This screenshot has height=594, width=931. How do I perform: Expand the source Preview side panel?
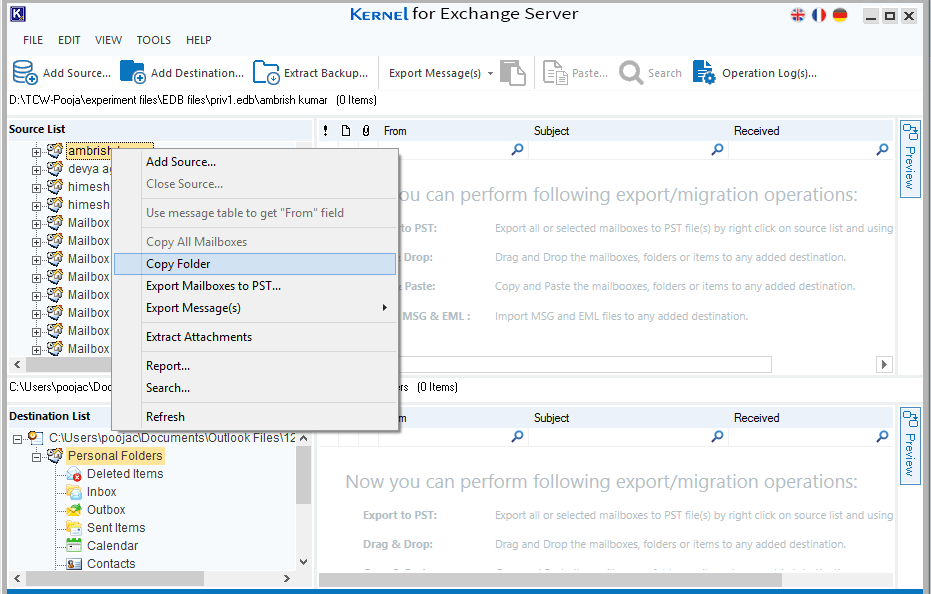pos(910,159)
